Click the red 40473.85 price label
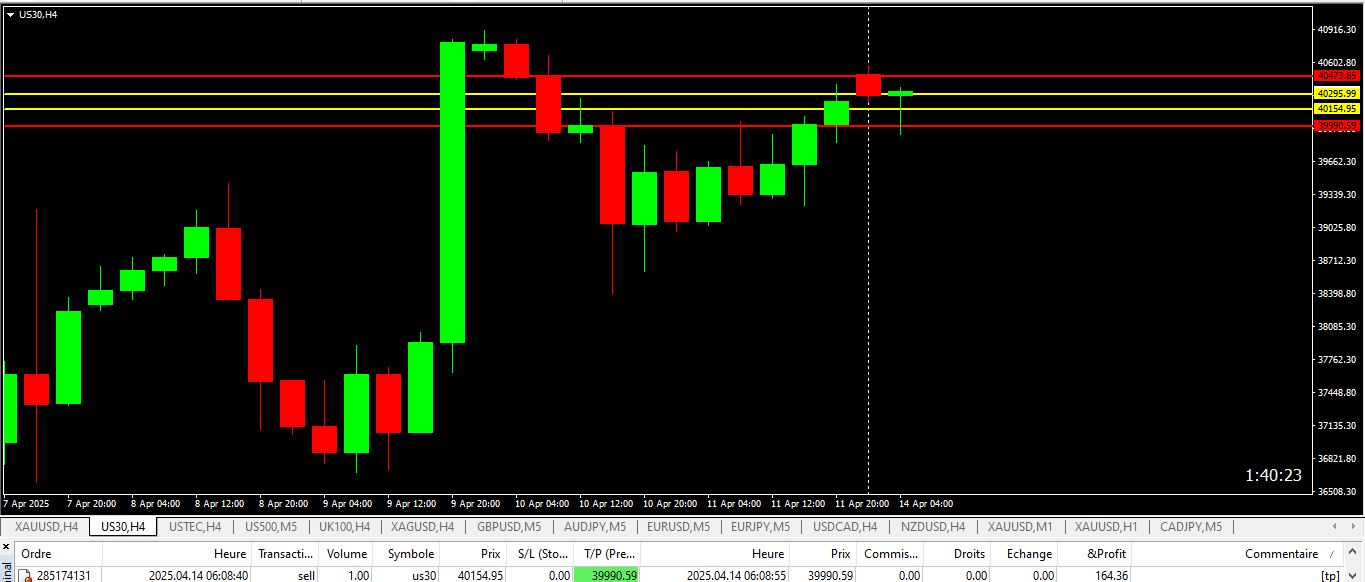1365x582 pixels. (x=1337, y=76)
